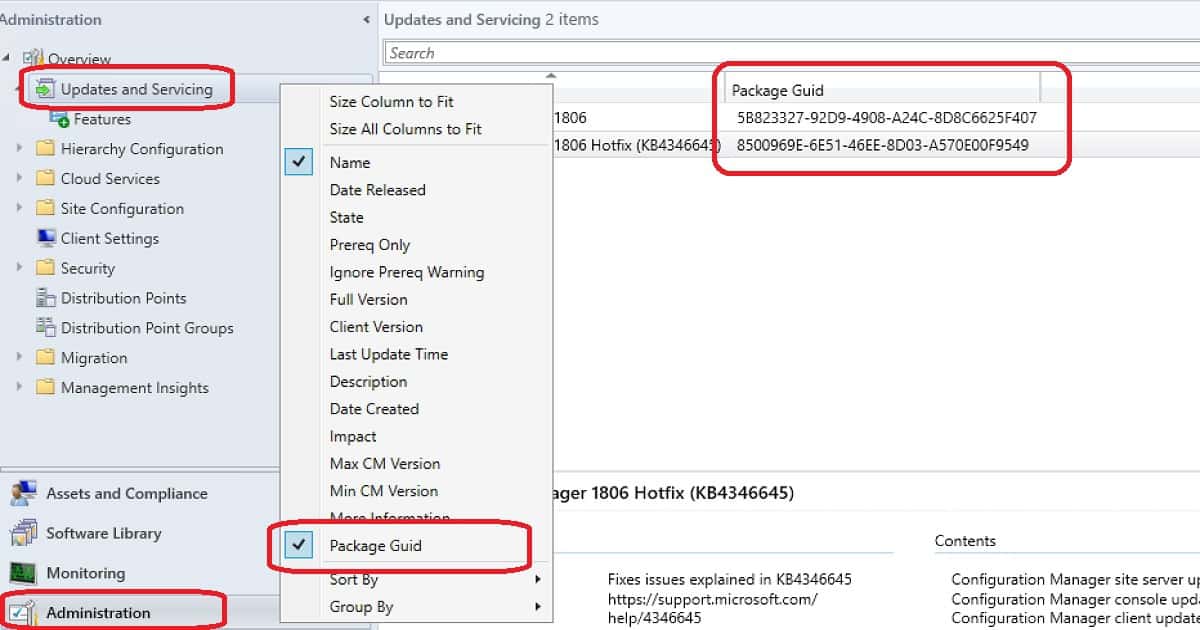Screen dimensions: 1200x630
Task: Choose Size All Columns to Fit
Action: 406,129
